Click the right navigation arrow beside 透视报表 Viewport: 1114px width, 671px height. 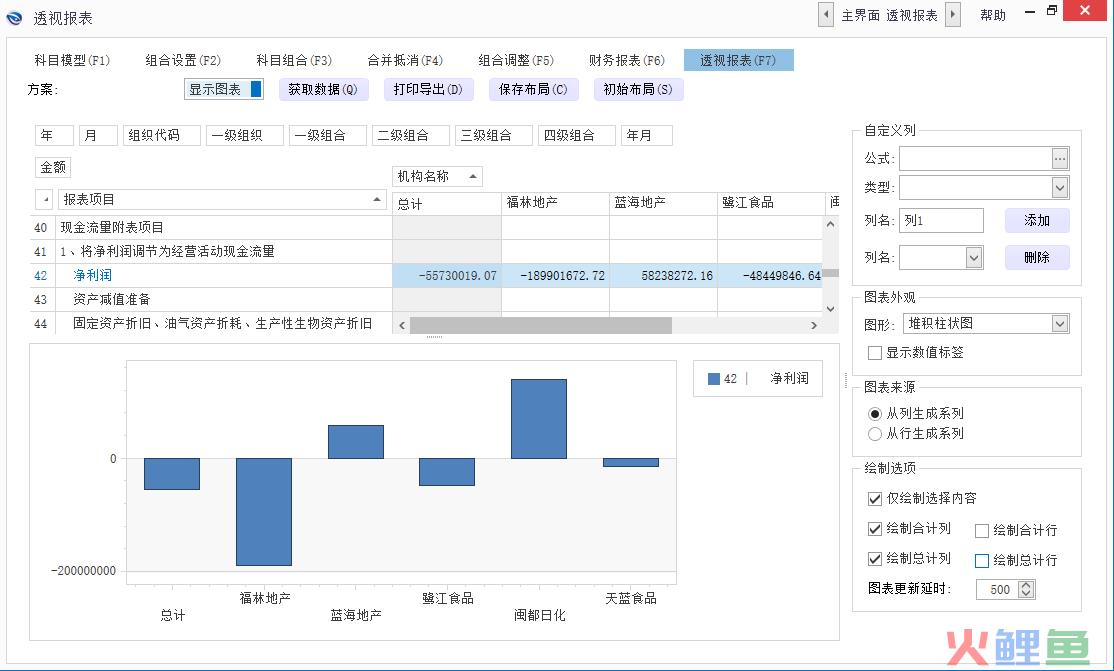coord(953,15)
